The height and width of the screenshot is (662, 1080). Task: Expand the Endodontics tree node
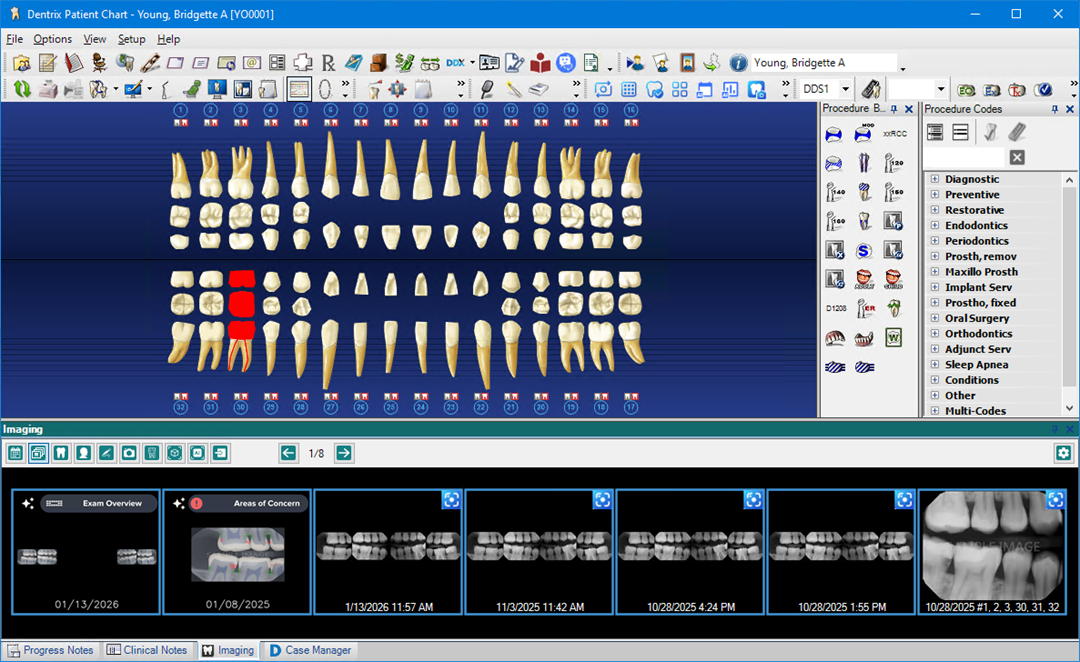(935, 226)
